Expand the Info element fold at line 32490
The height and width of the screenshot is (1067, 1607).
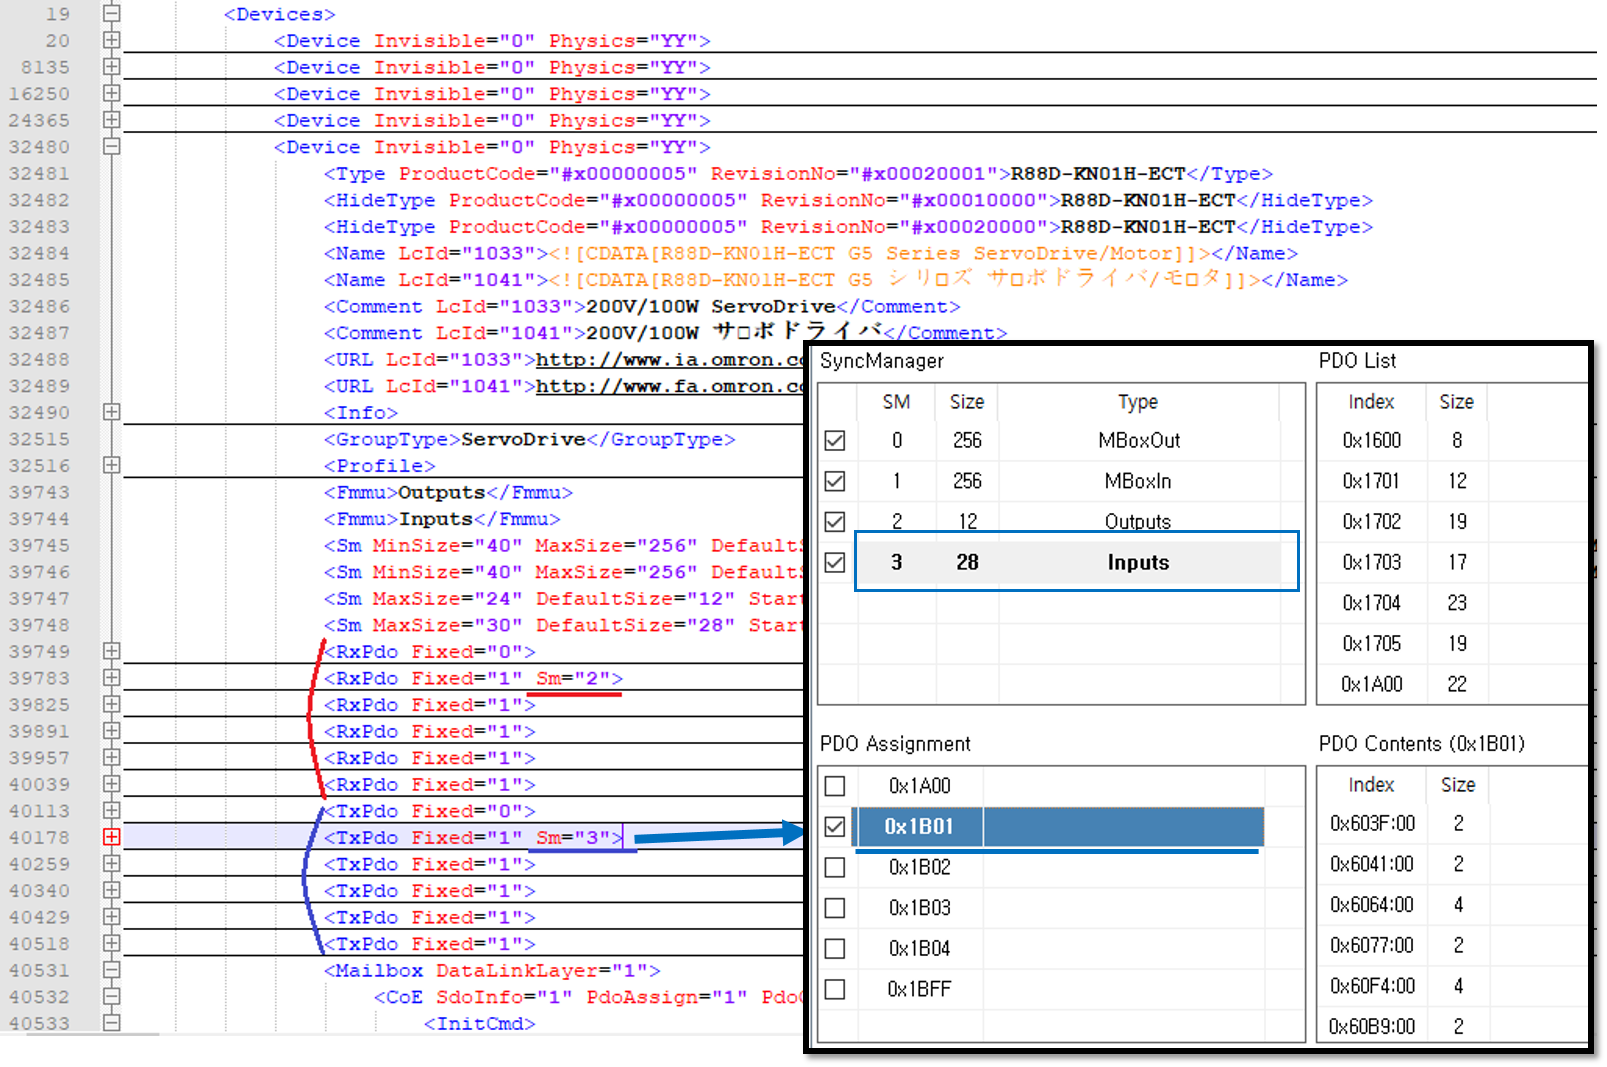click(111, 412)
